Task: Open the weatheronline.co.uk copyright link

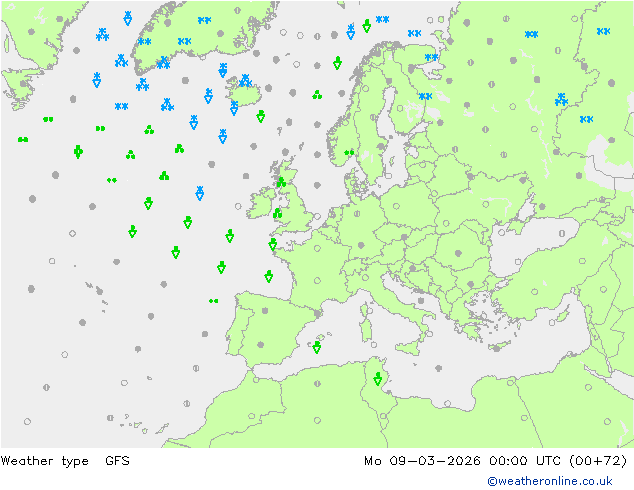Action: [550, 481]
